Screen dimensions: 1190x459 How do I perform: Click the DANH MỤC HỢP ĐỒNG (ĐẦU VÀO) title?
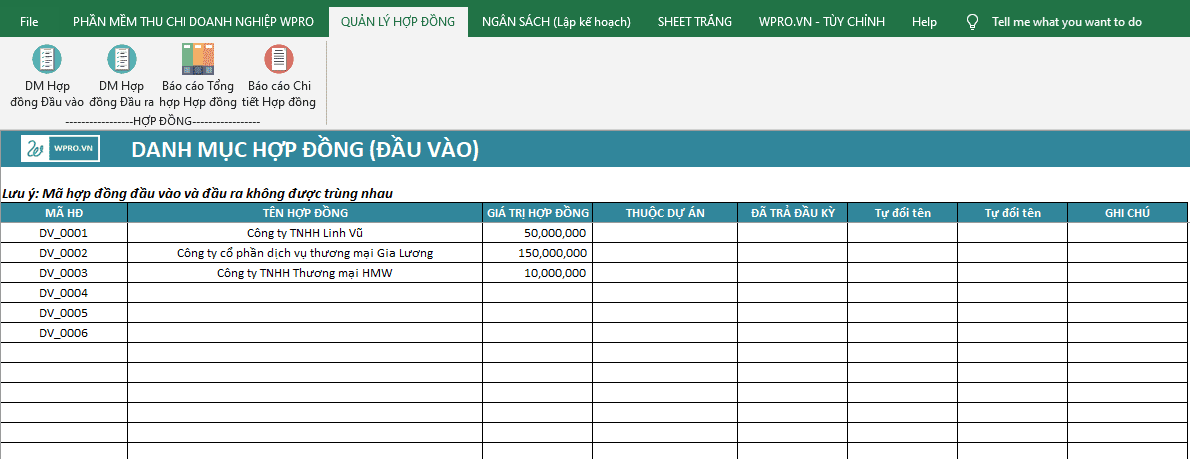coord(305,150)
